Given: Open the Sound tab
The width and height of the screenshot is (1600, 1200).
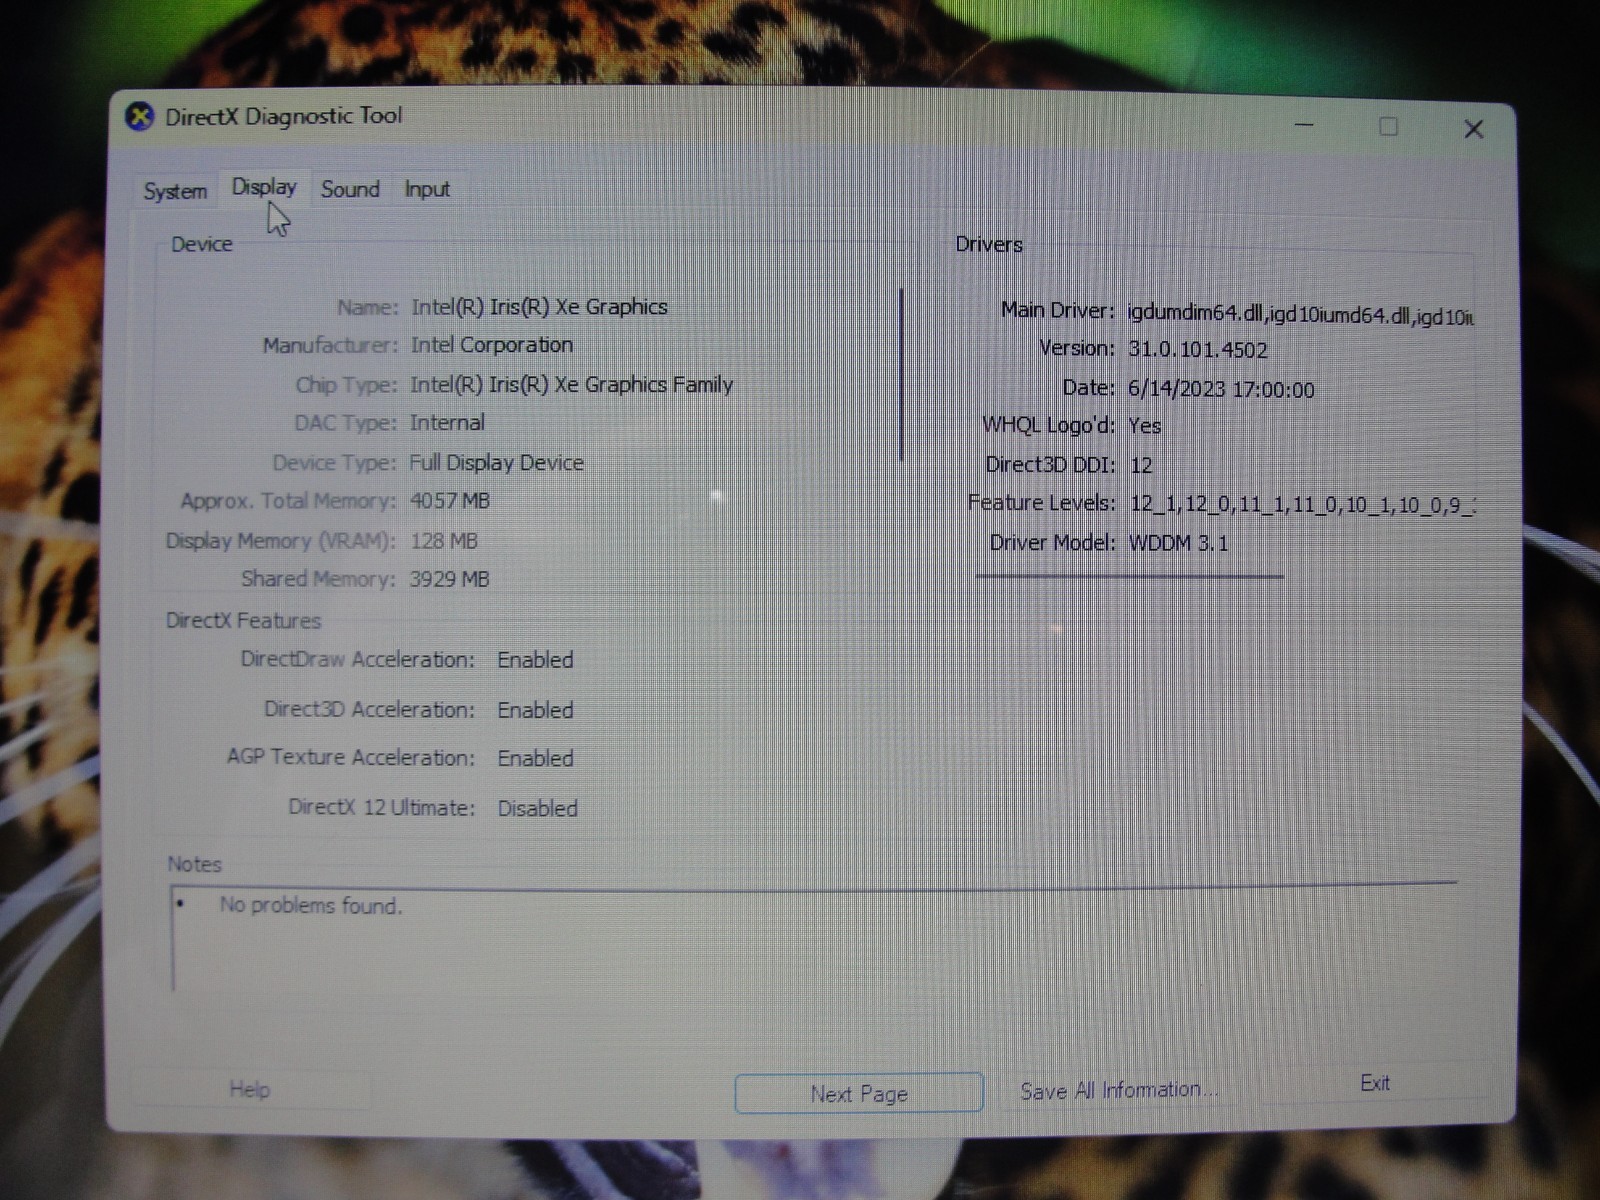Looking at the screenshot, I should click(x=350, y=189).
